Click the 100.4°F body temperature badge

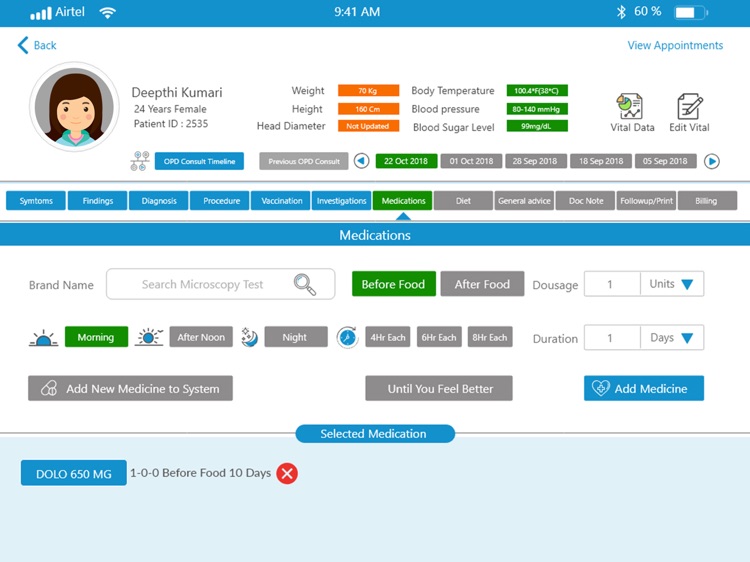tap(537, 90)
